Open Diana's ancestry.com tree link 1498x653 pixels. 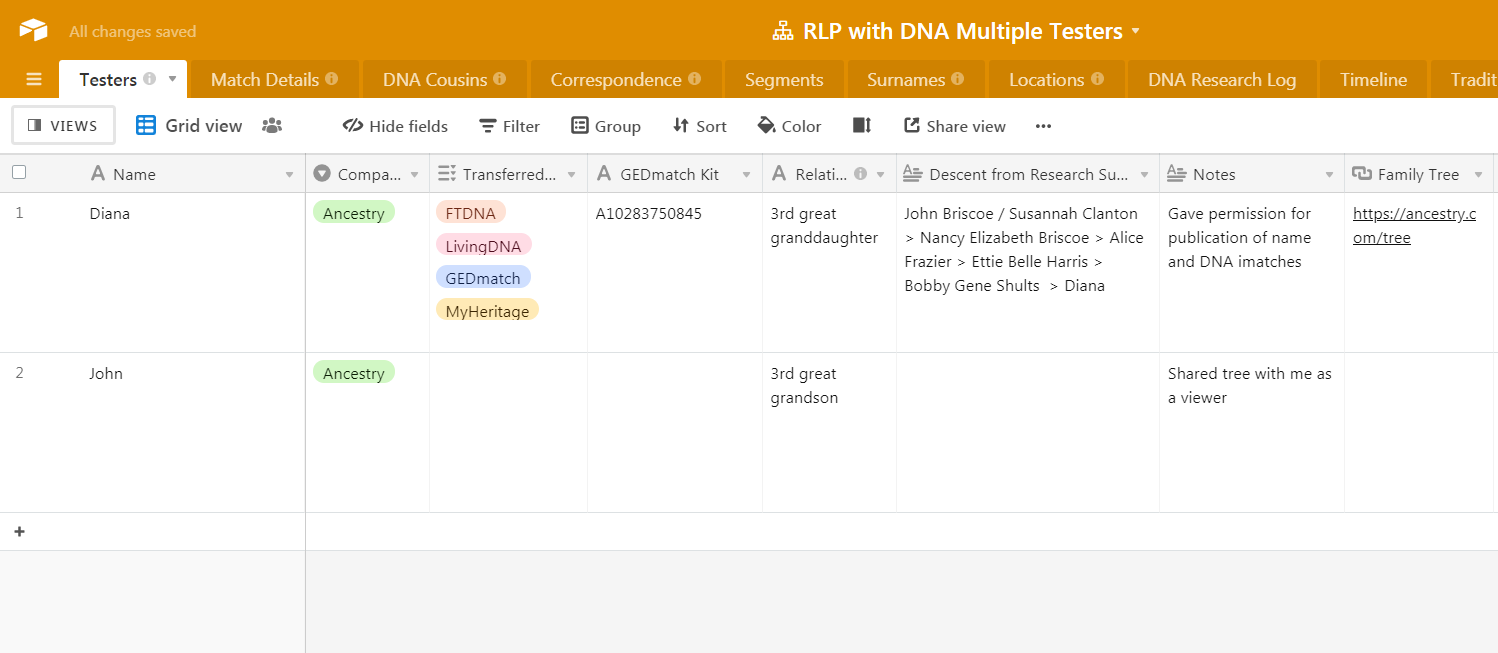1413,226
